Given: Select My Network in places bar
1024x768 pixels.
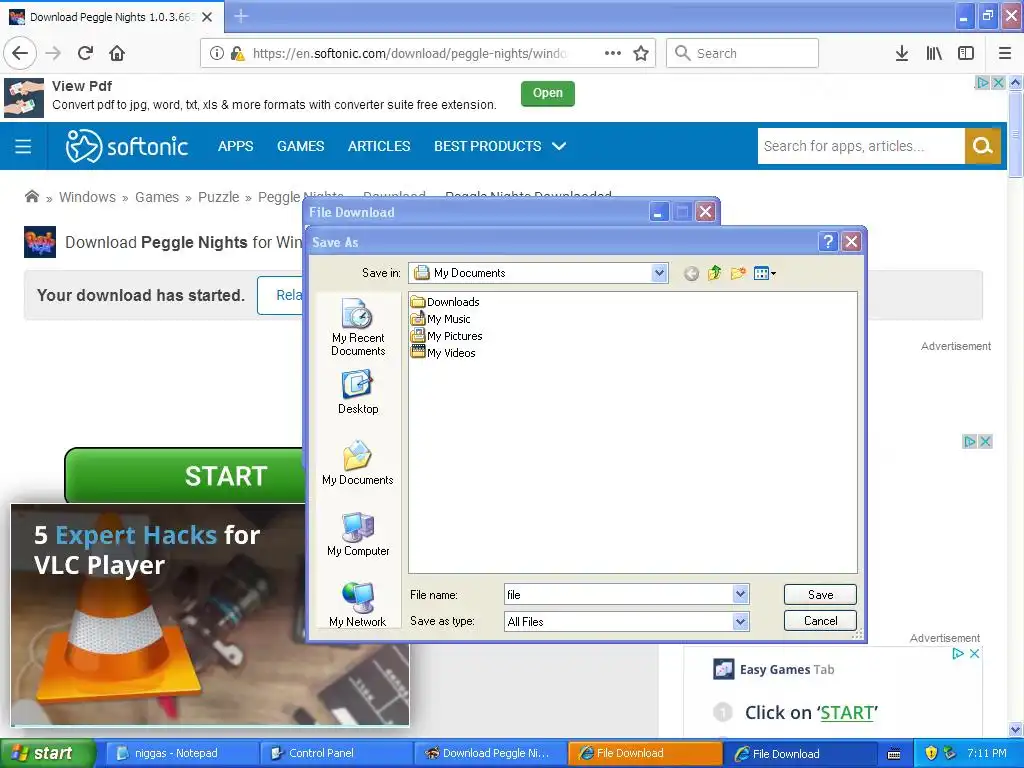Looking at the screenshot, I should click(x=358, y=605).
